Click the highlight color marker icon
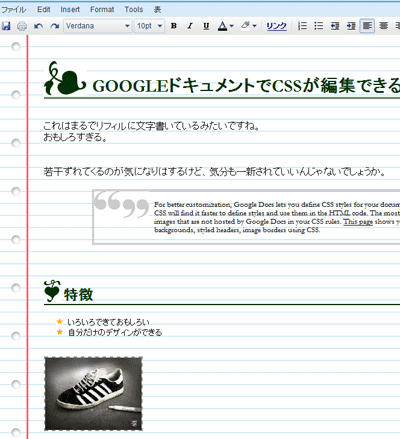 (246, 25)
